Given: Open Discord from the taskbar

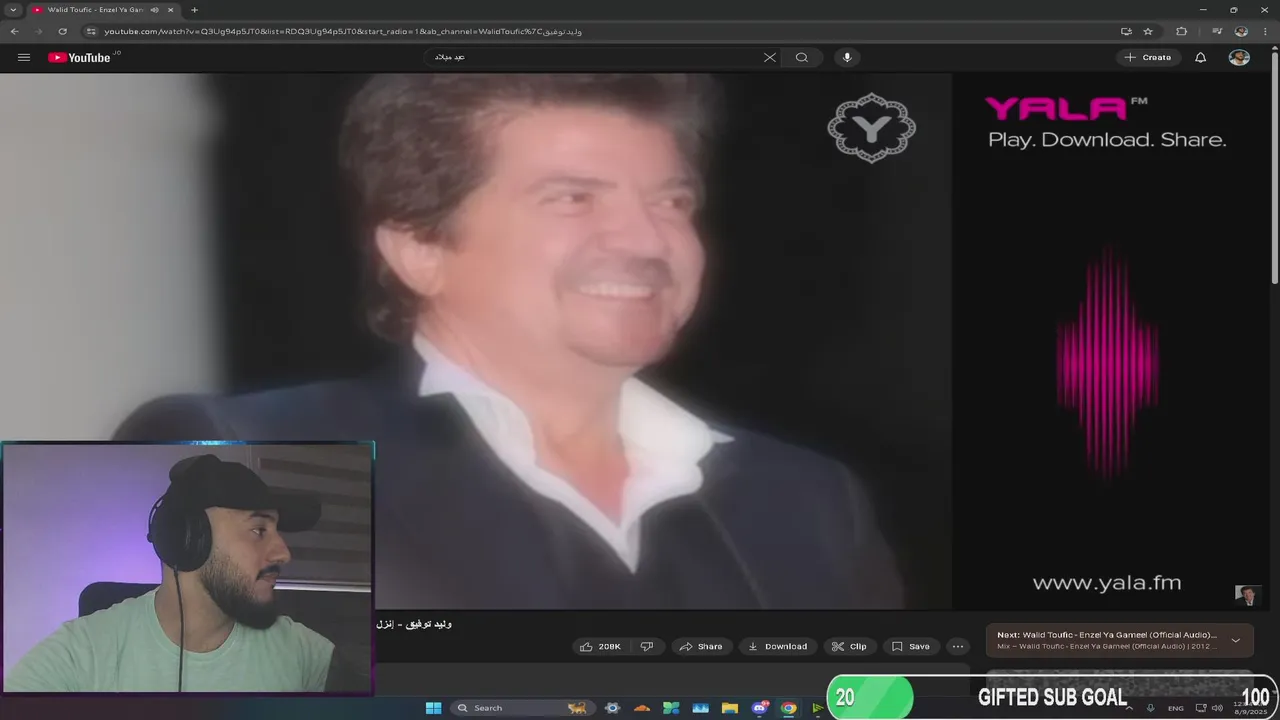Looking at the screenshot, I should tap(759, 708).
